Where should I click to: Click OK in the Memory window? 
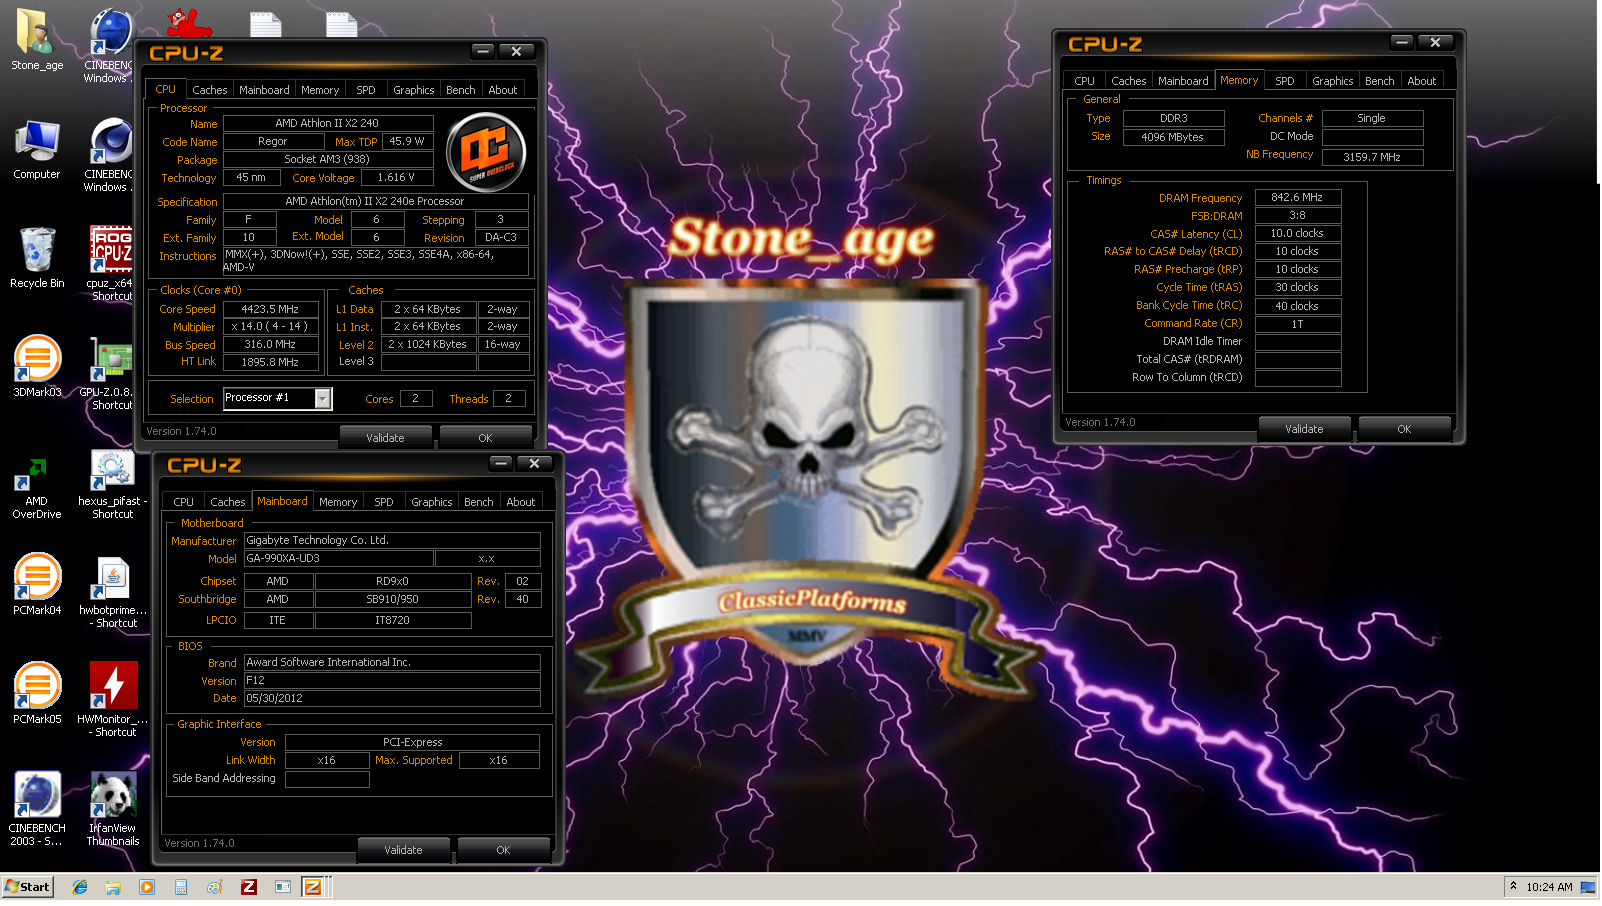coord(1404,429)
